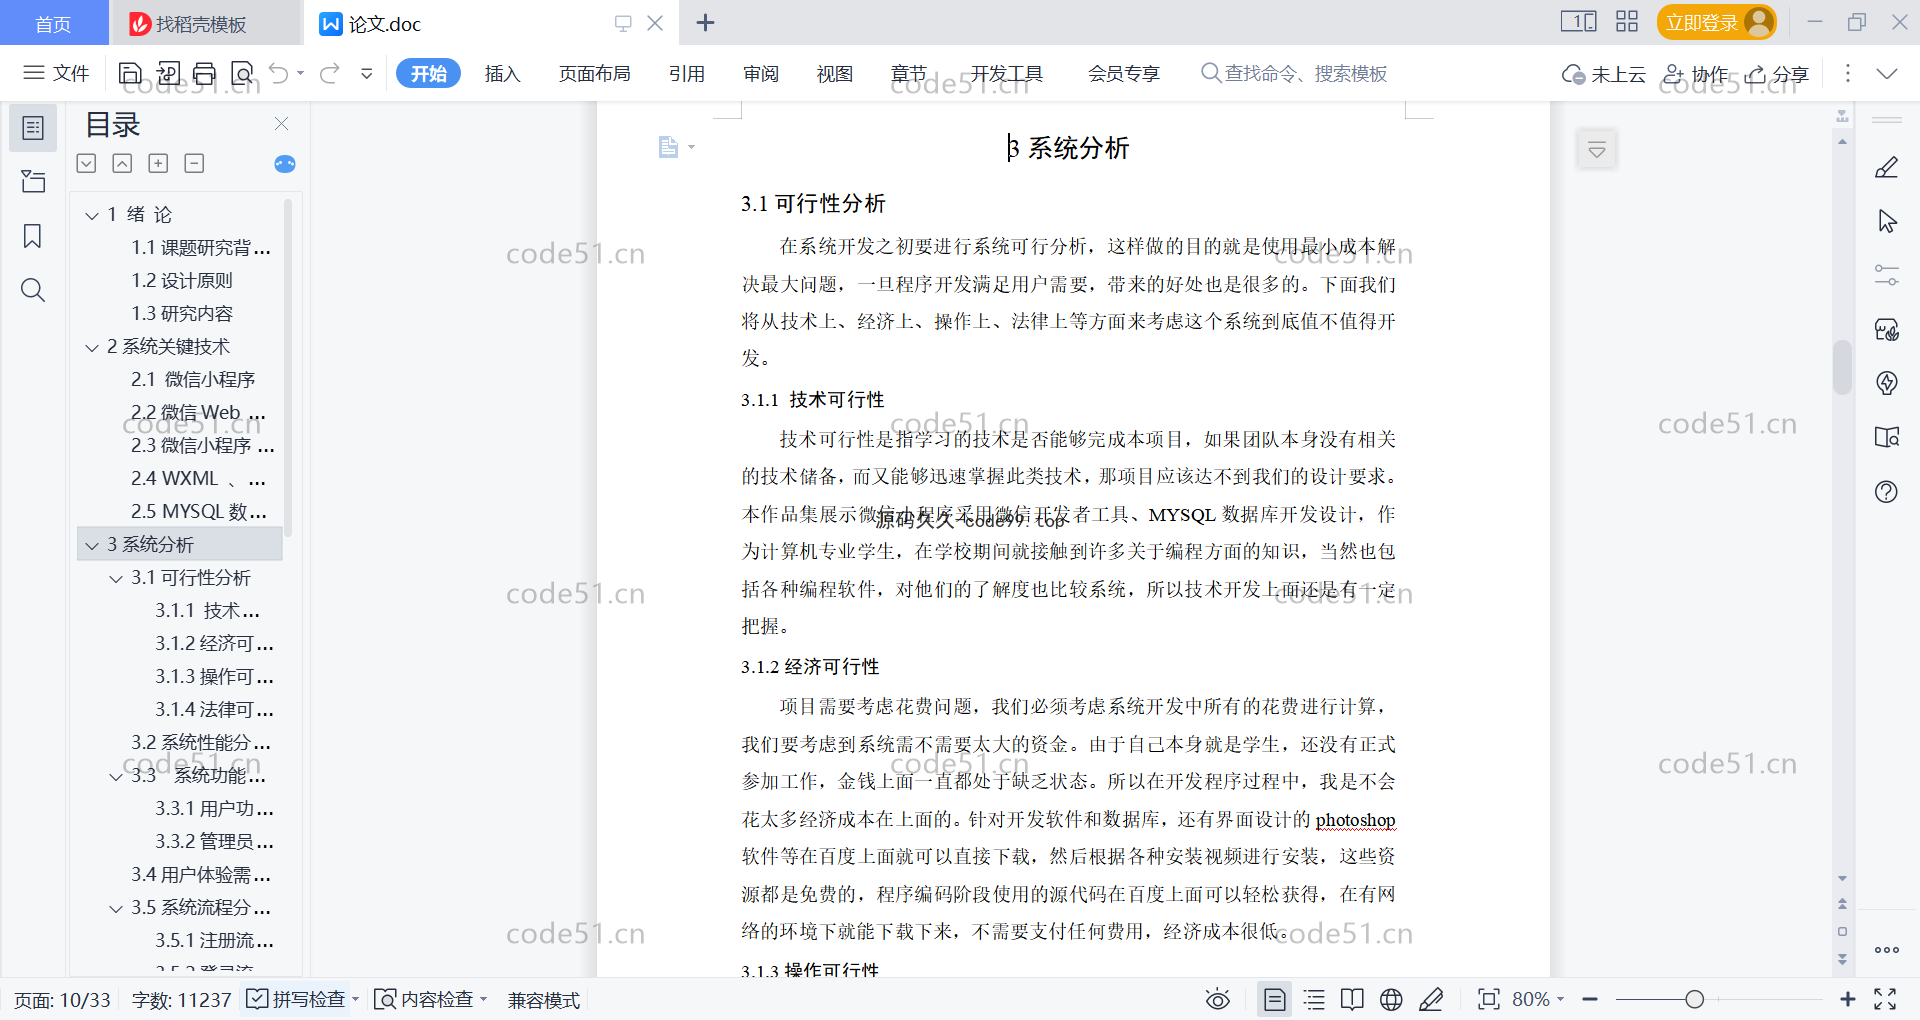Undo the last action
Screen dimensions: 1920x1020
pyautogui.click(x=279, y=73)
